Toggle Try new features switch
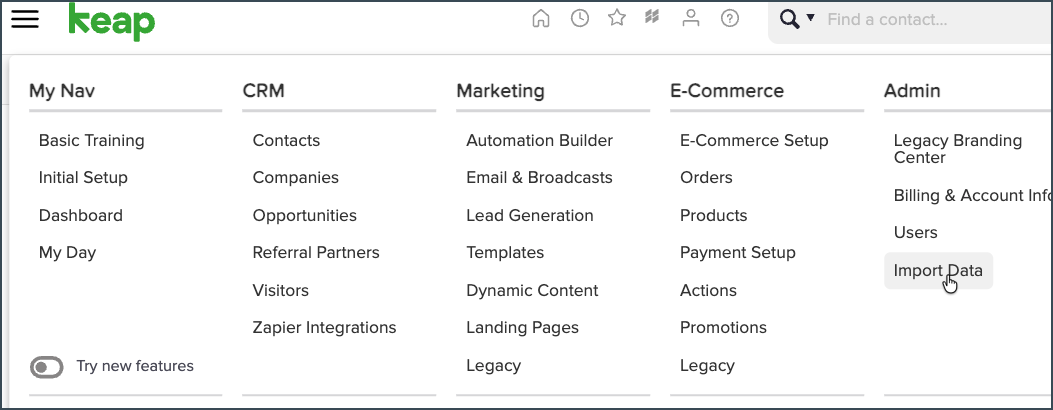This screenshot has width=1053, height=410. (46, 367)
